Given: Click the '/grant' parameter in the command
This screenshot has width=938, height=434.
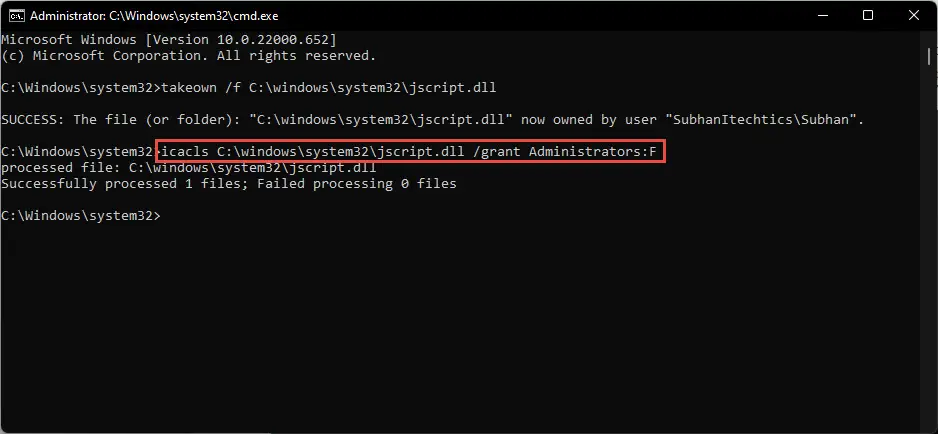Looking at the screenshot, I should pos(497,152).
